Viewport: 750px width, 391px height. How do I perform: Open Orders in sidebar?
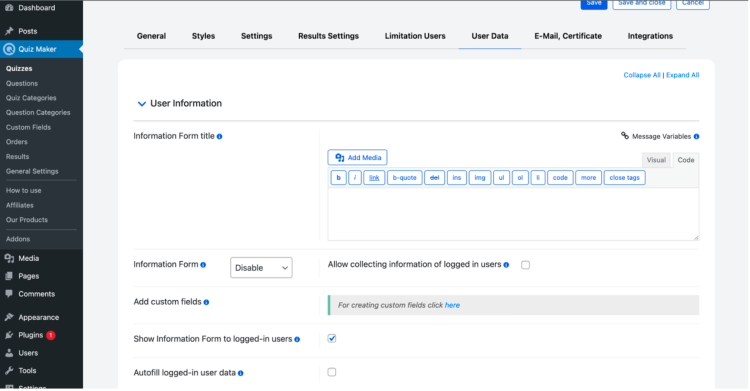click(x=17, y=142)
